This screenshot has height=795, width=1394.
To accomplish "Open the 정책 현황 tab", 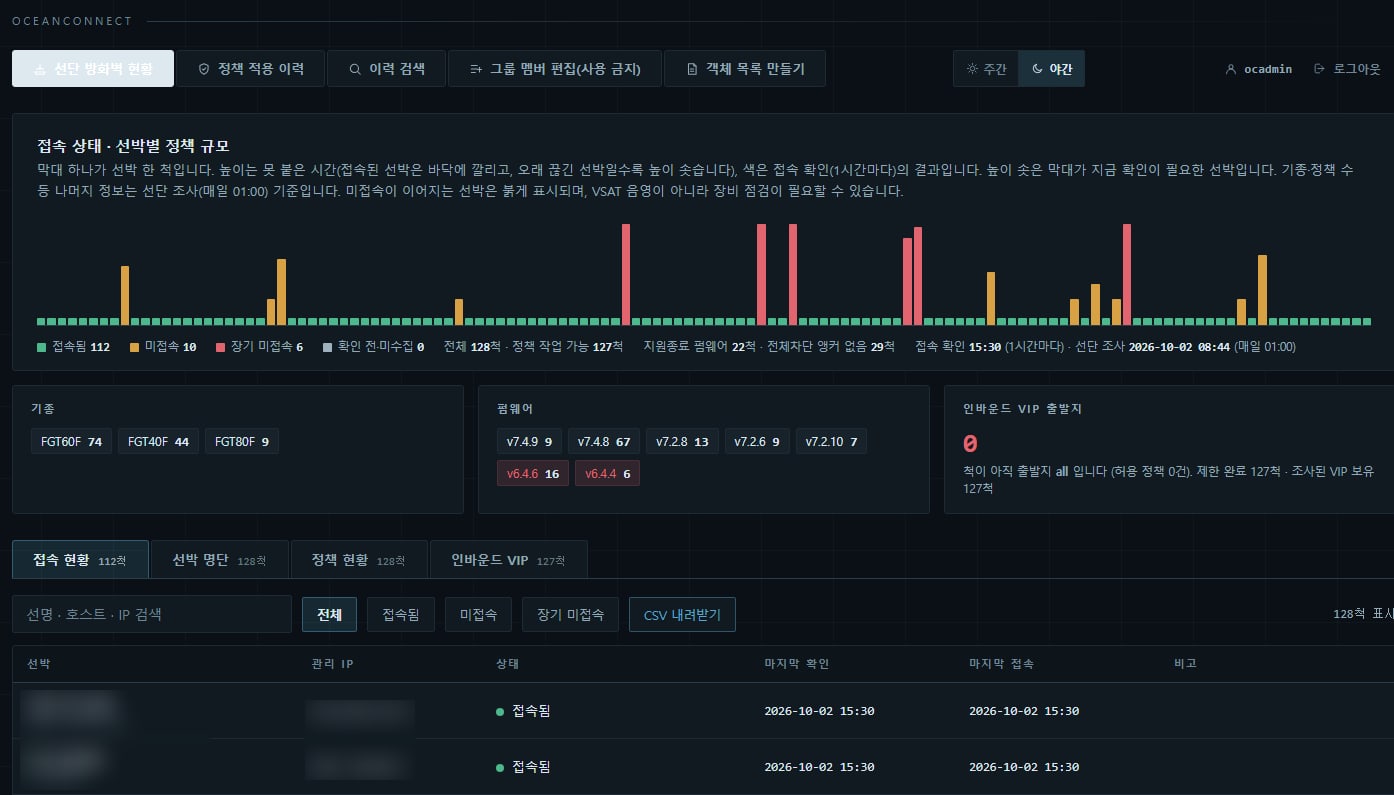I will pyautogui.click(x=359, y=560).
